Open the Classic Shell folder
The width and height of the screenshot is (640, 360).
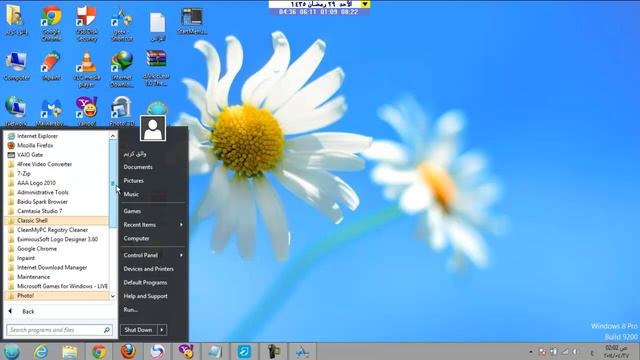point(56,220)
